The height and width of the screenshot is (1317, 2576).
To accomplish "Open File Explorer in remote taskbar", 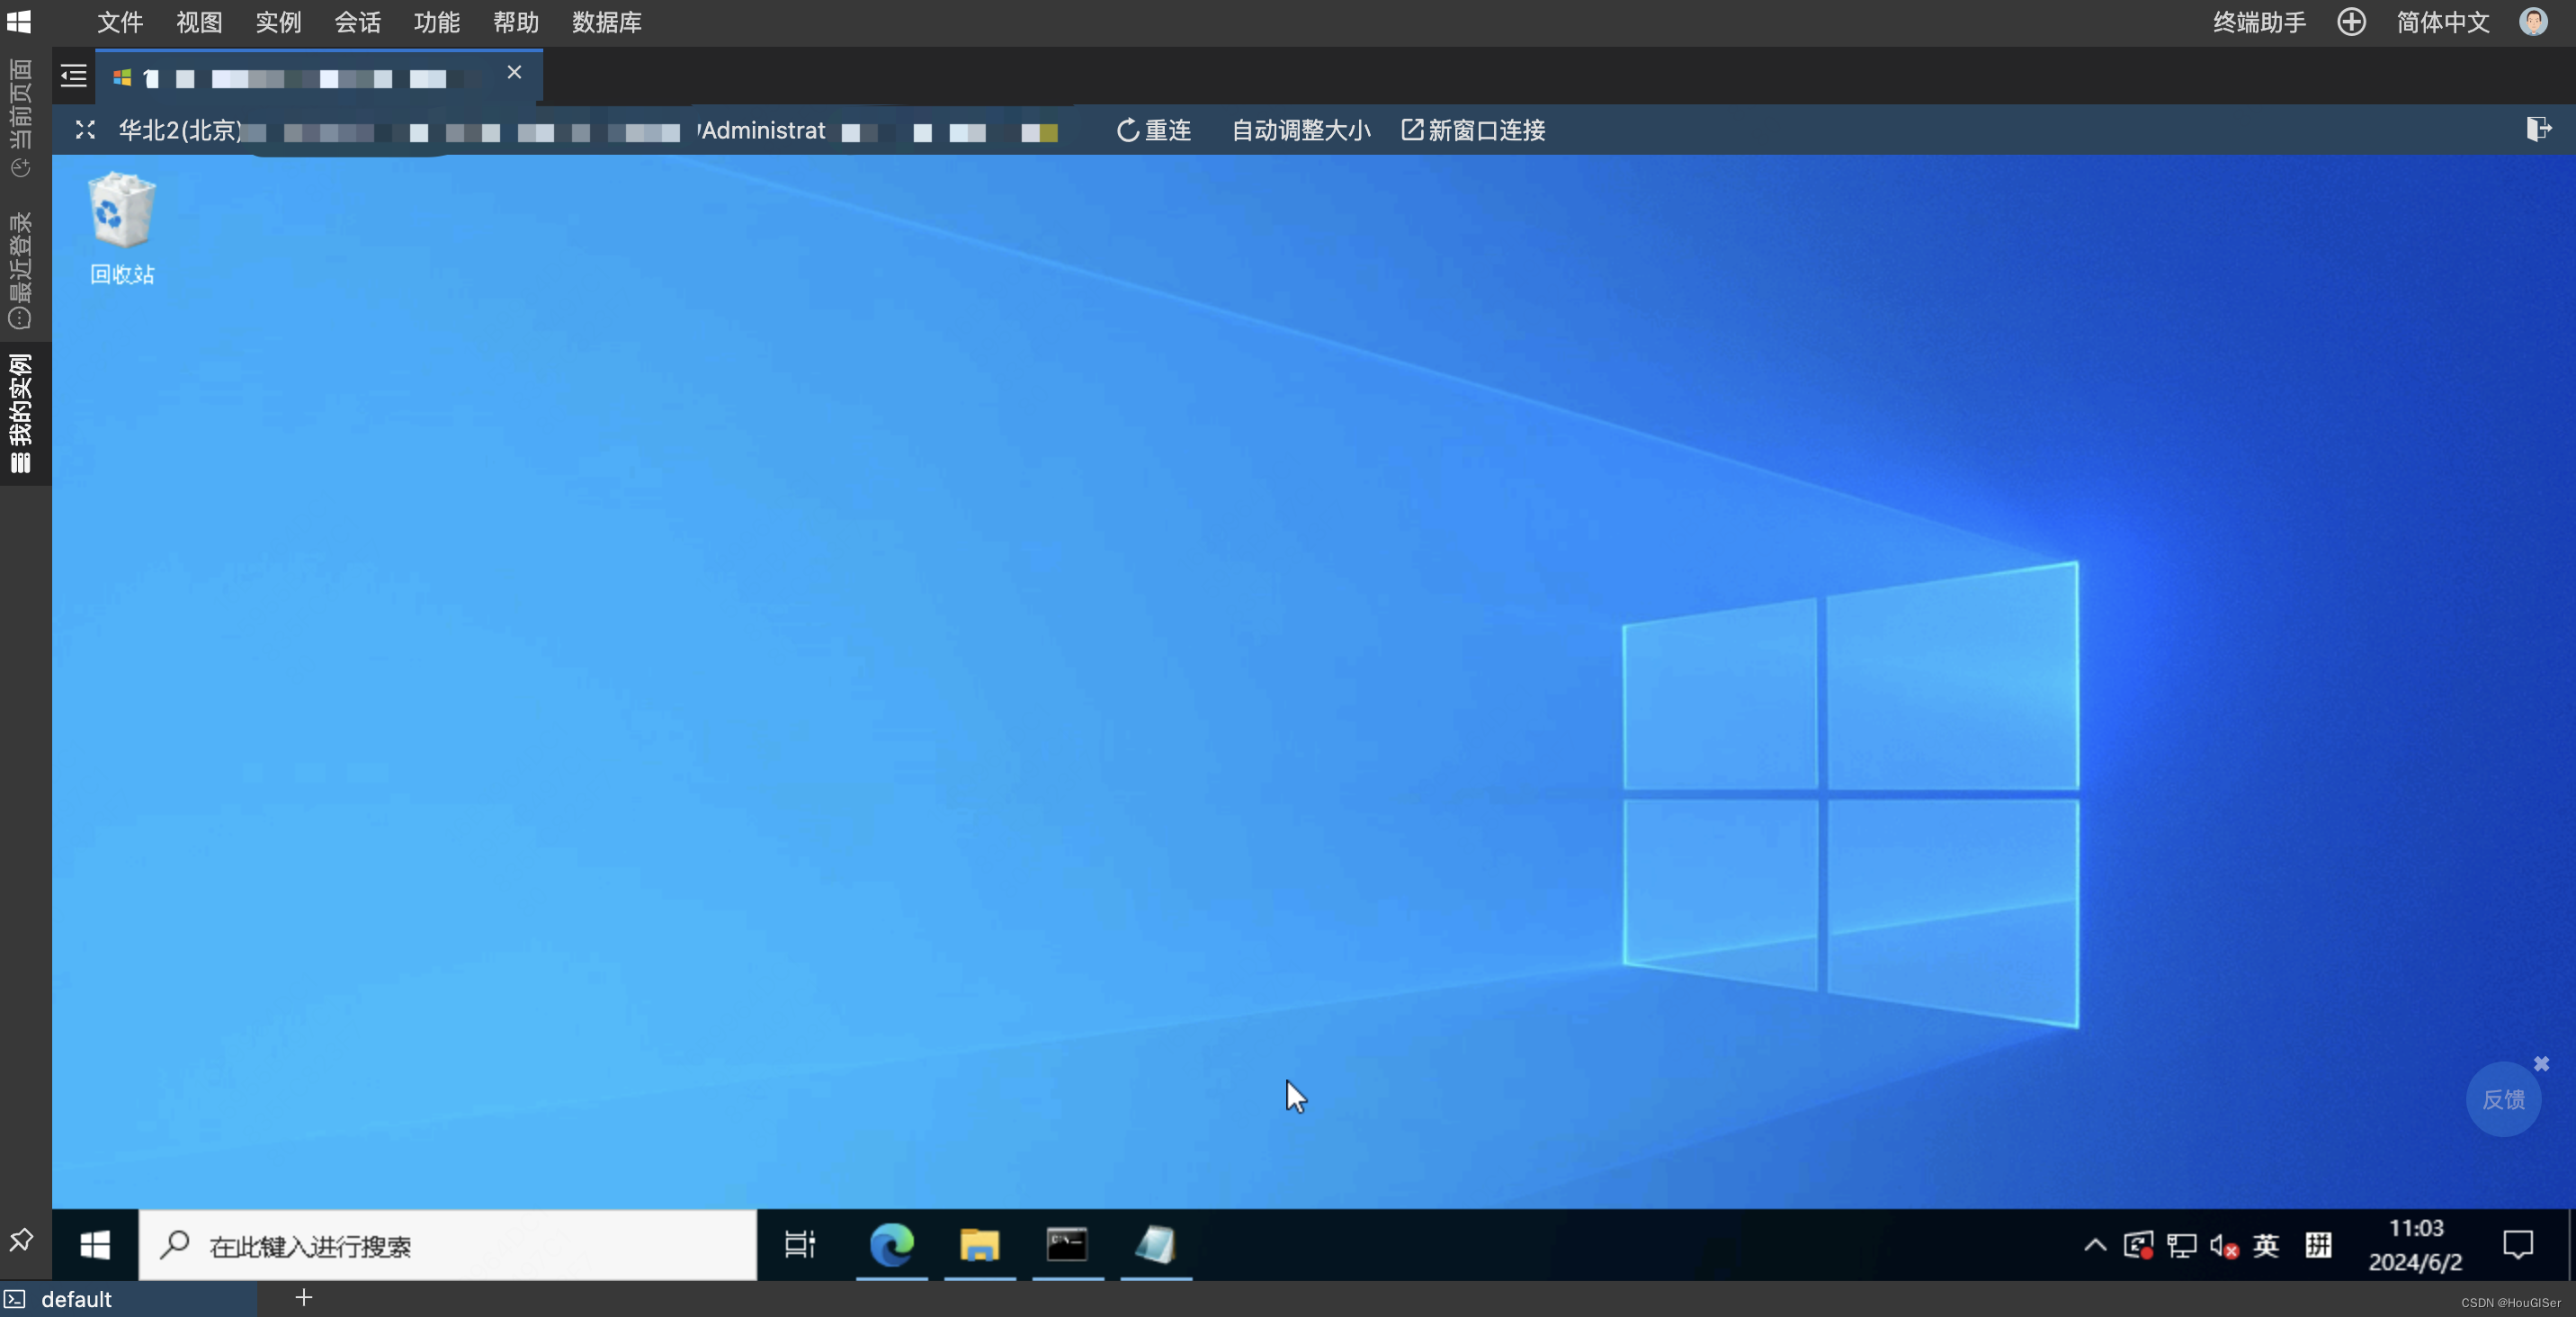I will pyautogui.click(x=979, y=1245).
